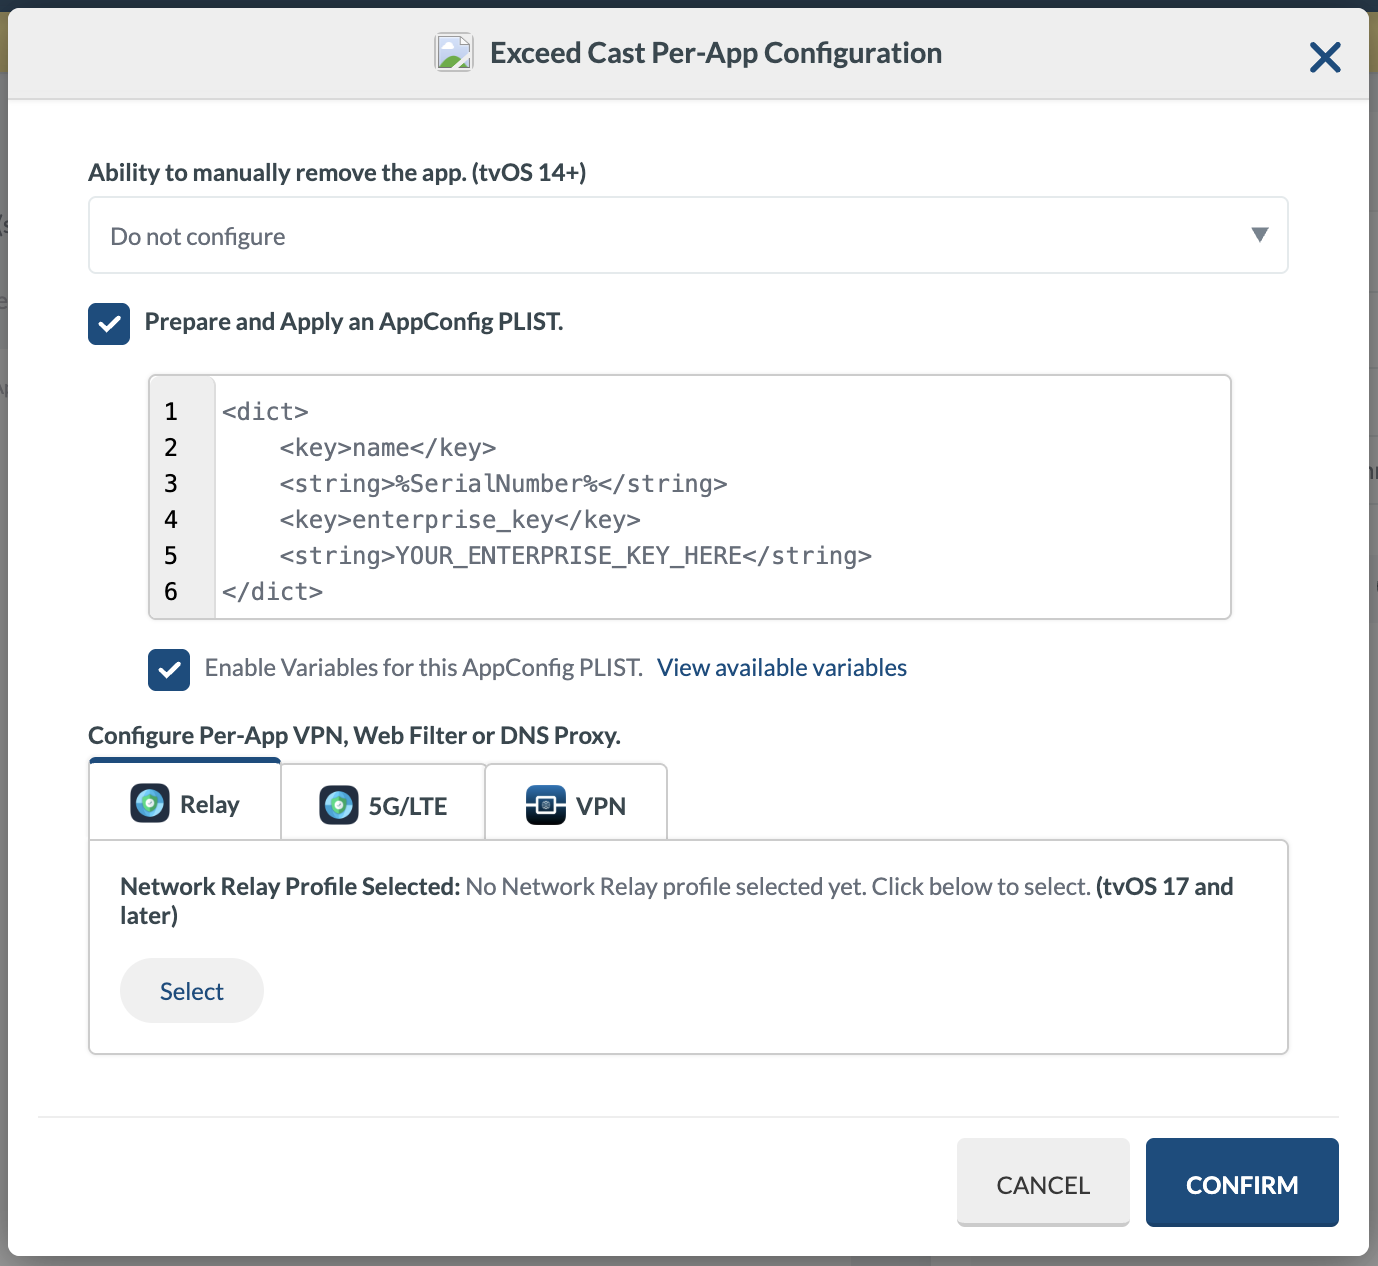Click the dropdown arrow for app removal
The width and height of the screenshot is (1378, 1266).
(x=1260, y=235)
